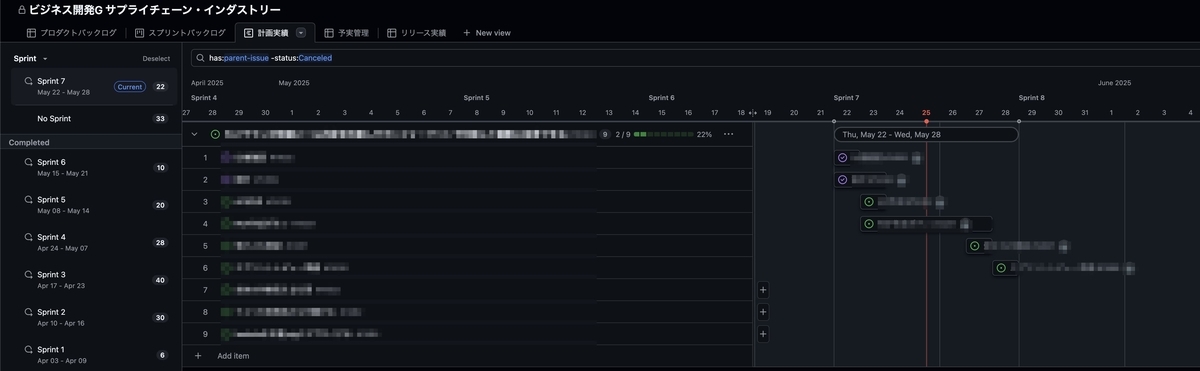The height and width of the screenshot is (371, 1200).
Task: Select row number 1 in table
Action: [205, 158]
